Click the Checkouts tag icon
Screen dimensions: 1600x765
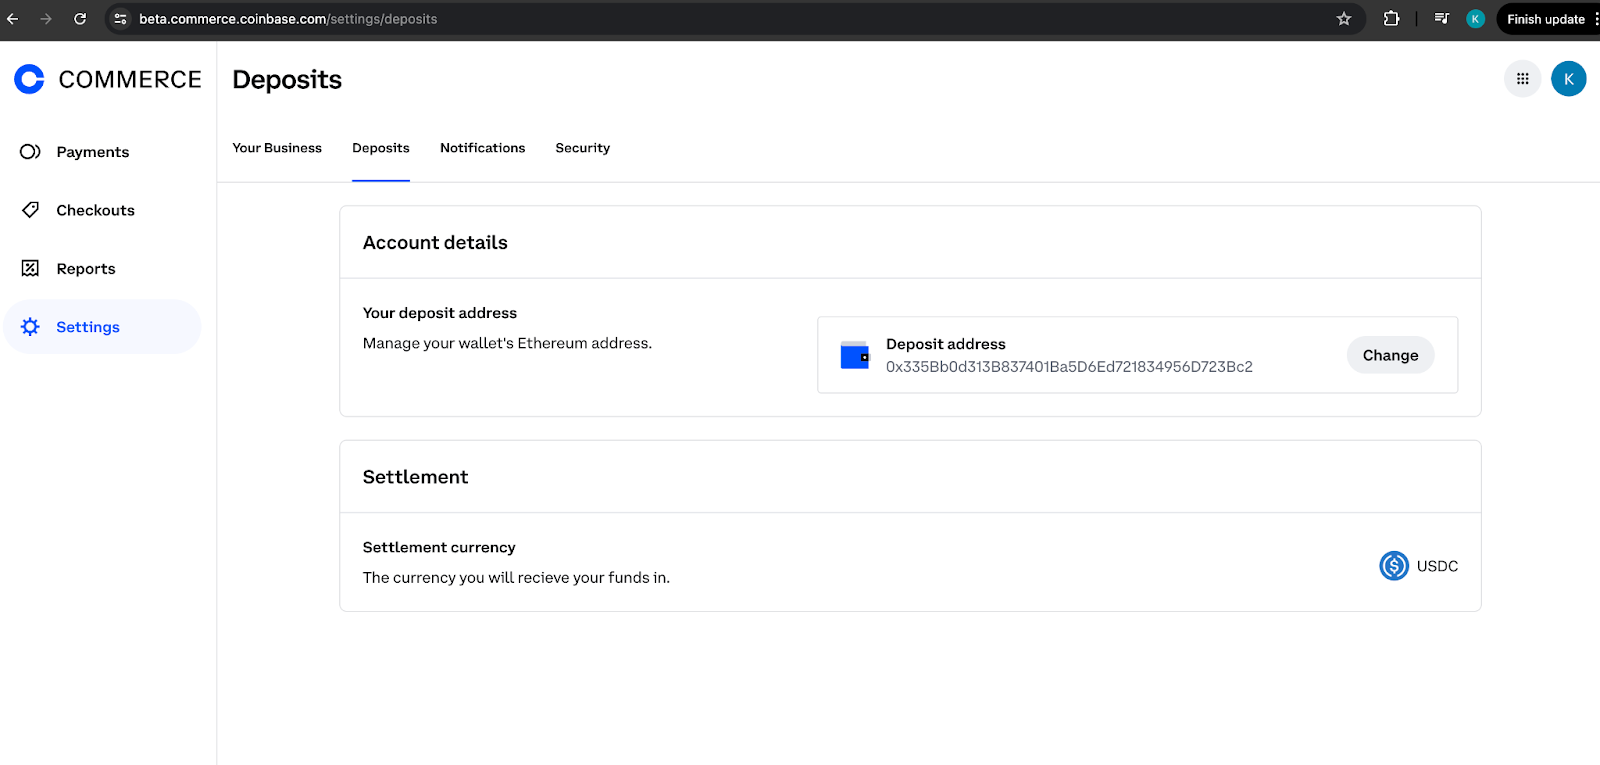(30, 210)
